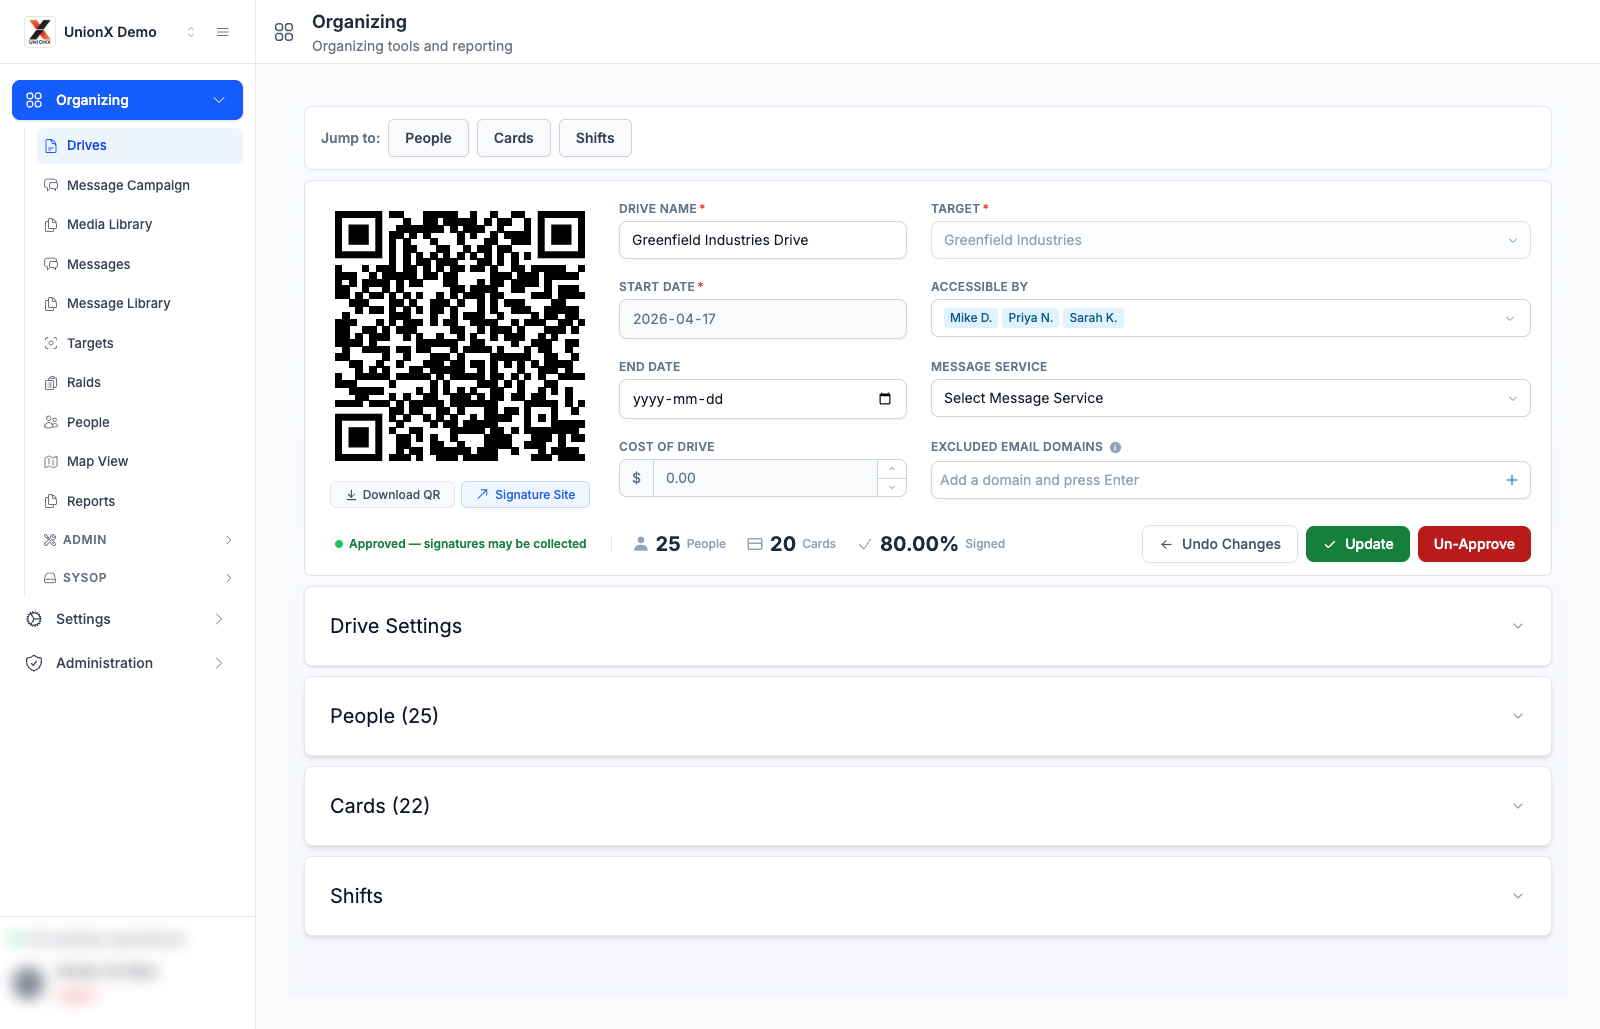The height and width of the screenshot is (1029, 1600).
Task: Open the workspace switcher arrows beside UnionX Demo
Action: [191, 32]
